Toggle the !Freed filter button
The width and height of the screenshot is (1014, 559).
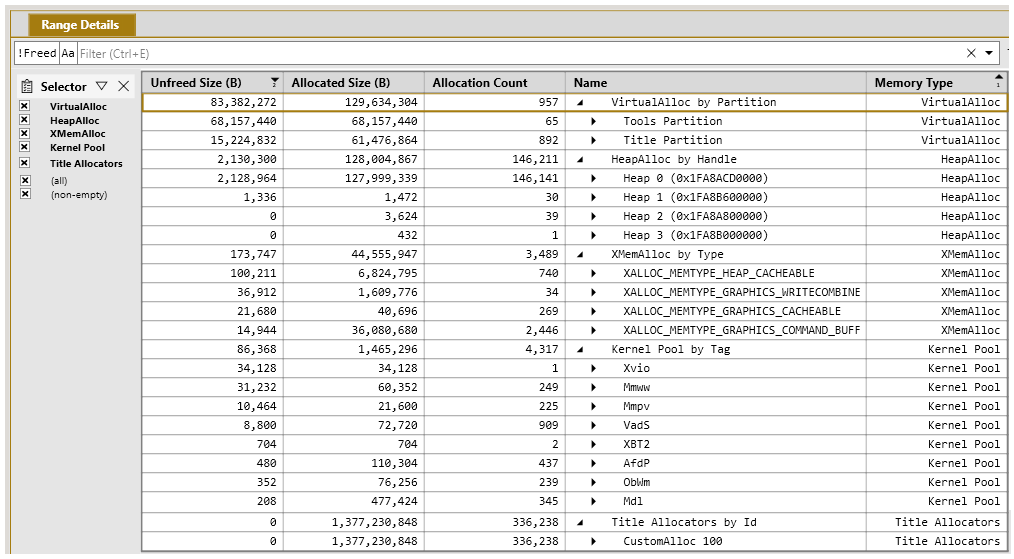[x=37, y=53]
